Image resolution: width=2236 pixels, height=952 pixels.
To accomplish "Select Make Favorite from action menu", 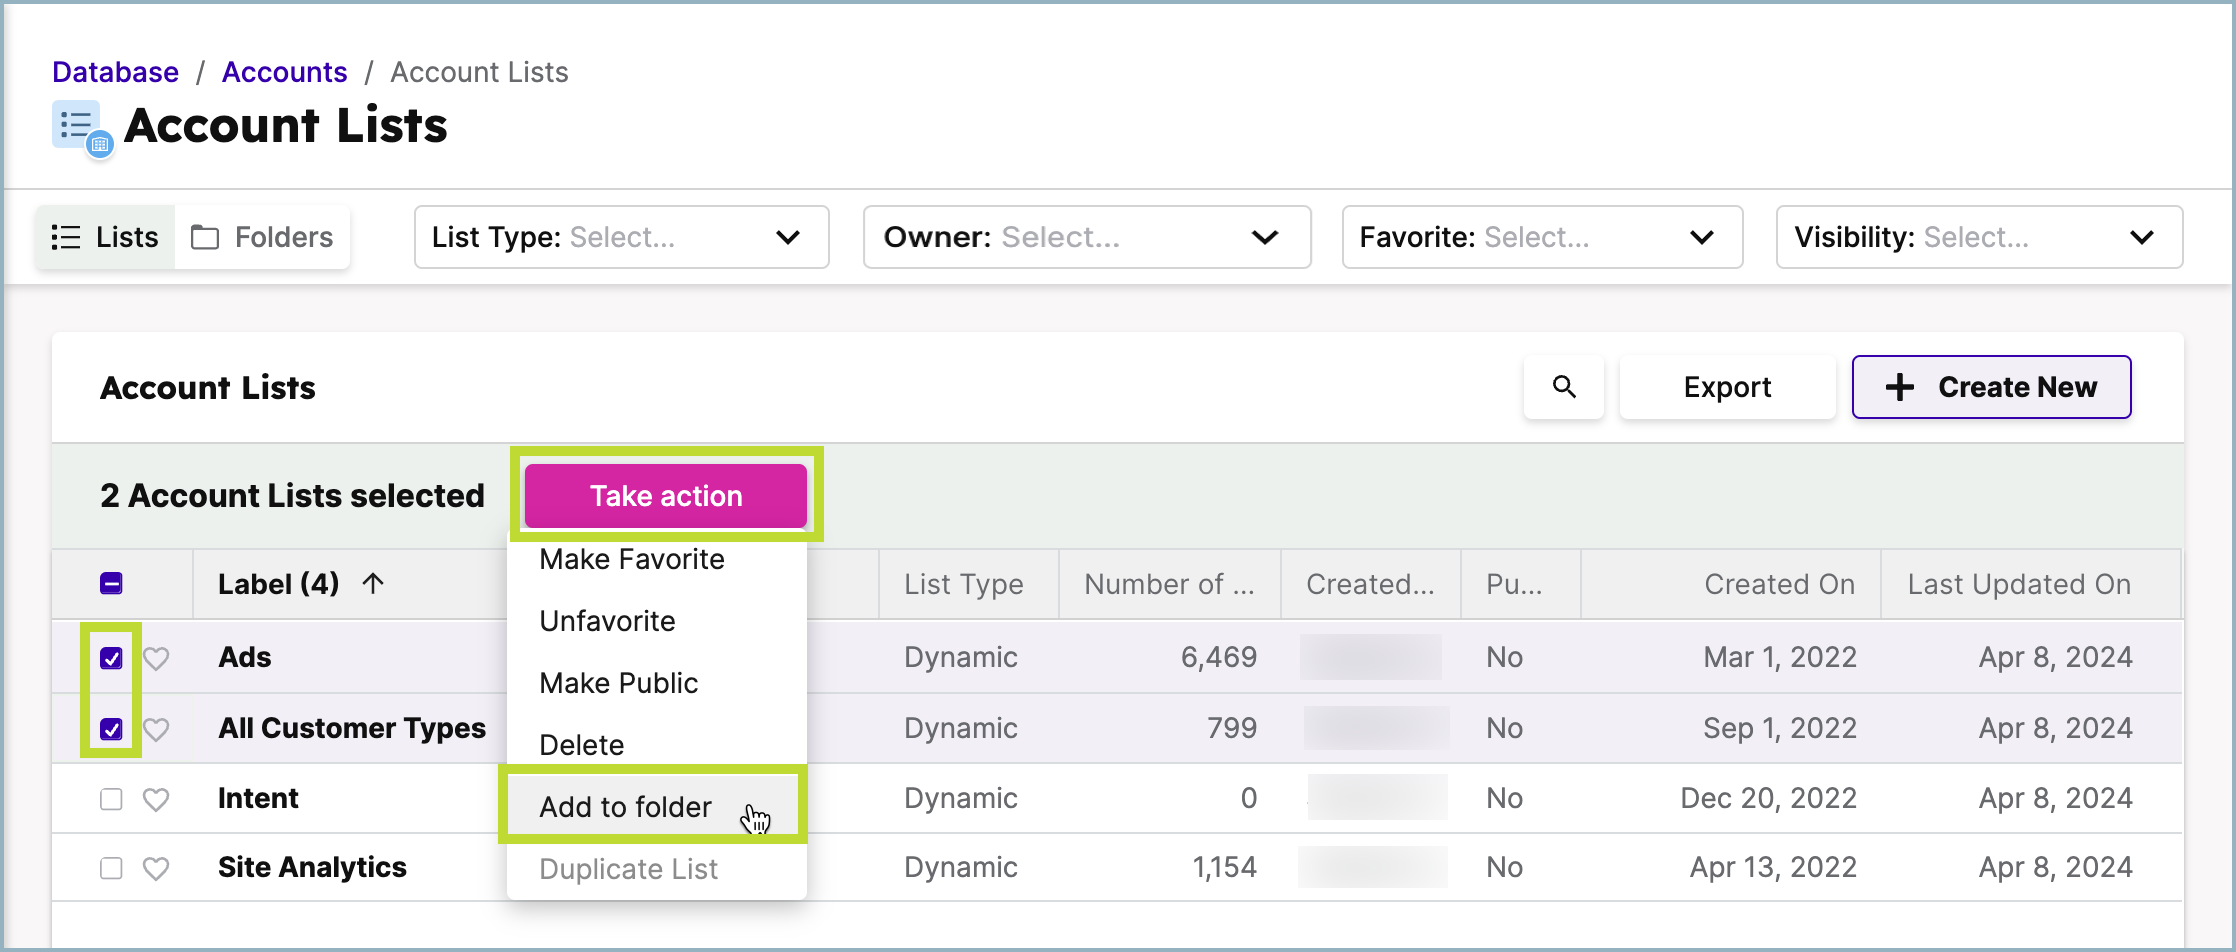I will coord(632,559).
